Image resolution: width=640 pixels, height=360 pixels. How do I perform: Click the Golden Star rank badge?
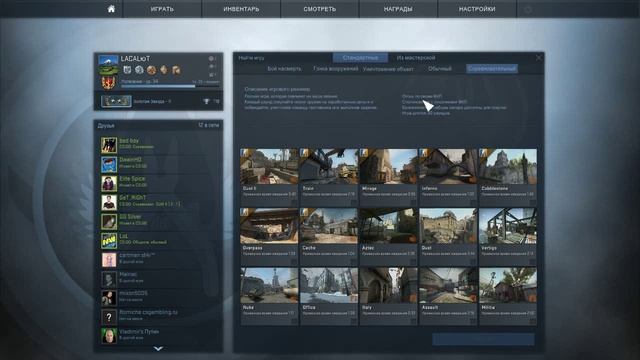coord(116,101)
